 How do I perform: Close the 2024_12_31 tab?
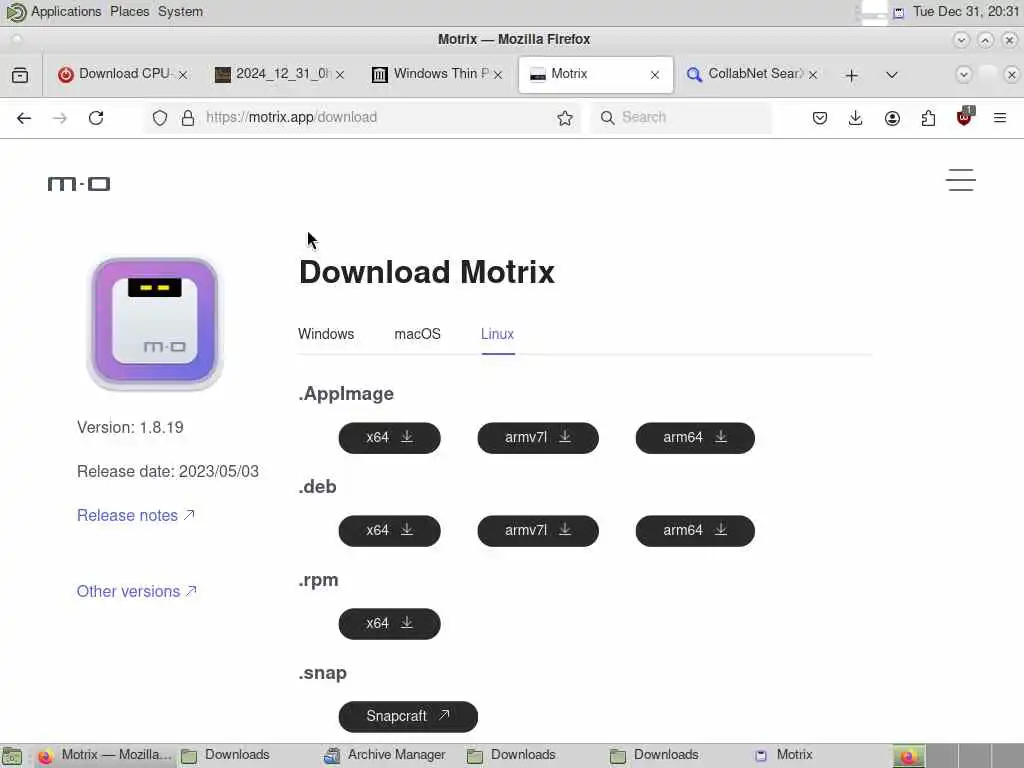[x=340, y=75]
